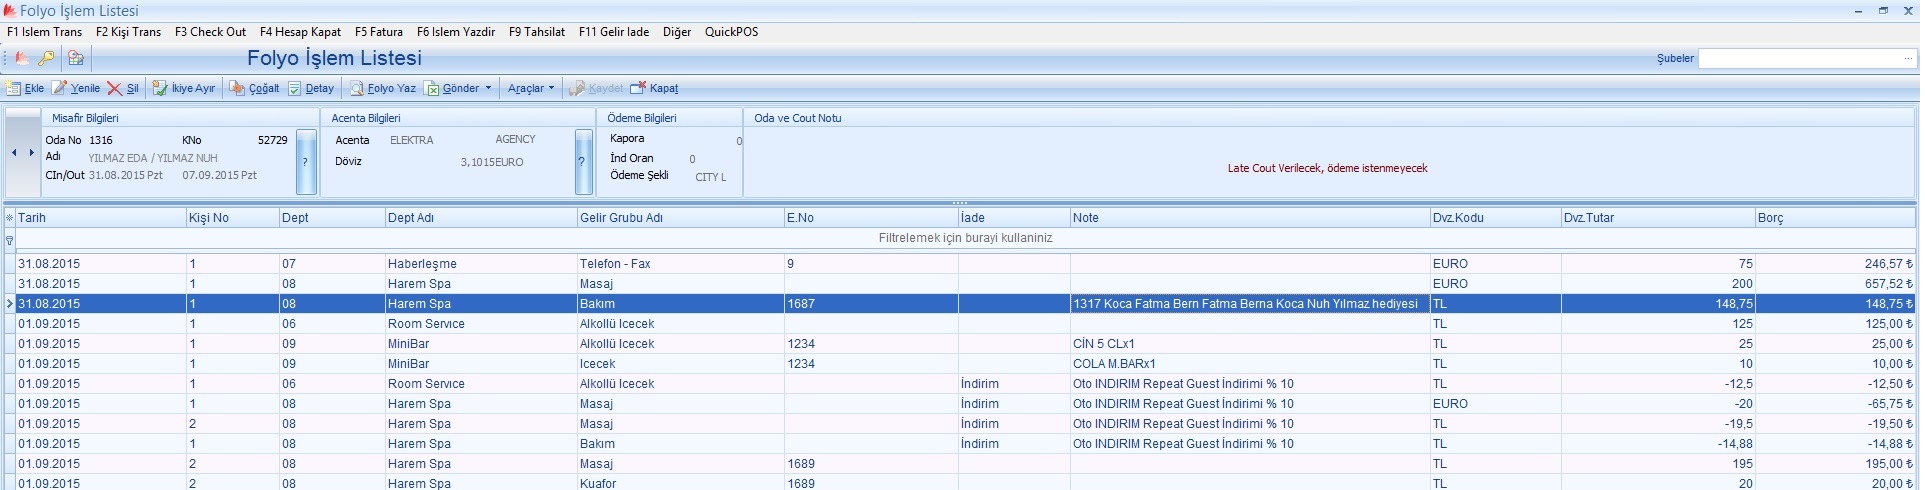
Task: Select F4 Hesap Kapat menu item
Action: coord(300,32)
